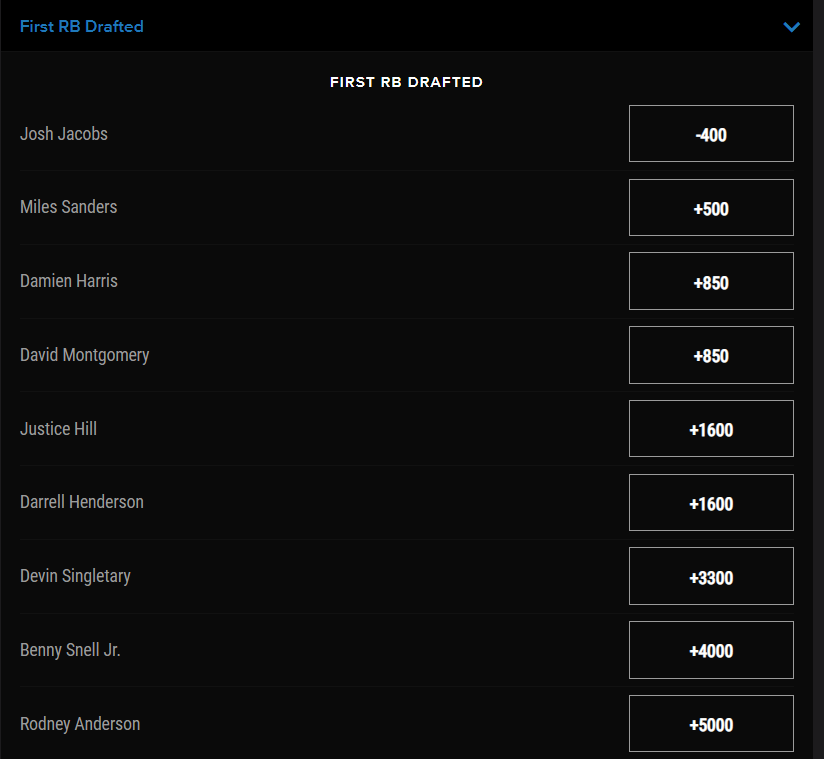
Task: Select Miles Sanders odds +500
Action: tap(711, 208)
